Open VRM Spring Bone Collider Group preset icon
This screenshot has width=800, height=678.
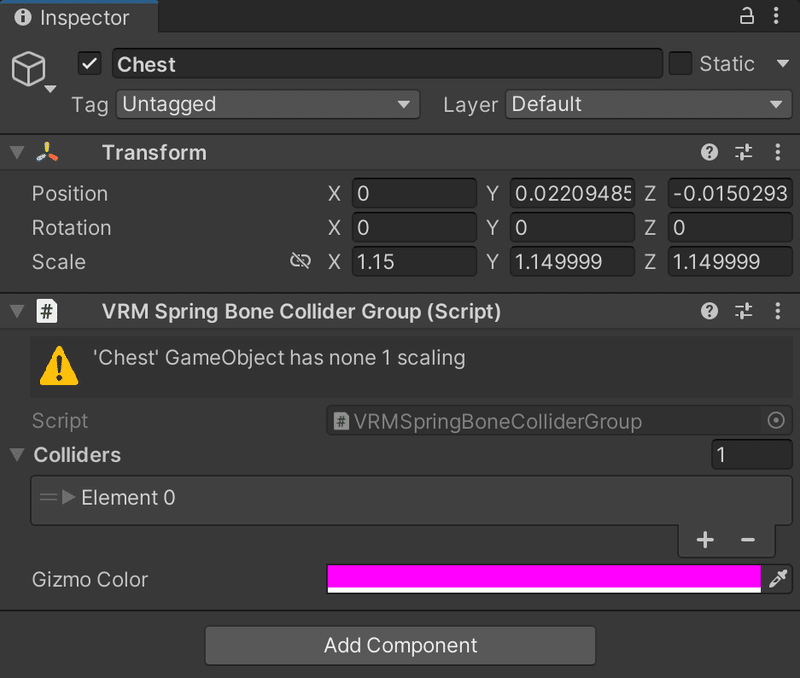[x=743, y=311]
